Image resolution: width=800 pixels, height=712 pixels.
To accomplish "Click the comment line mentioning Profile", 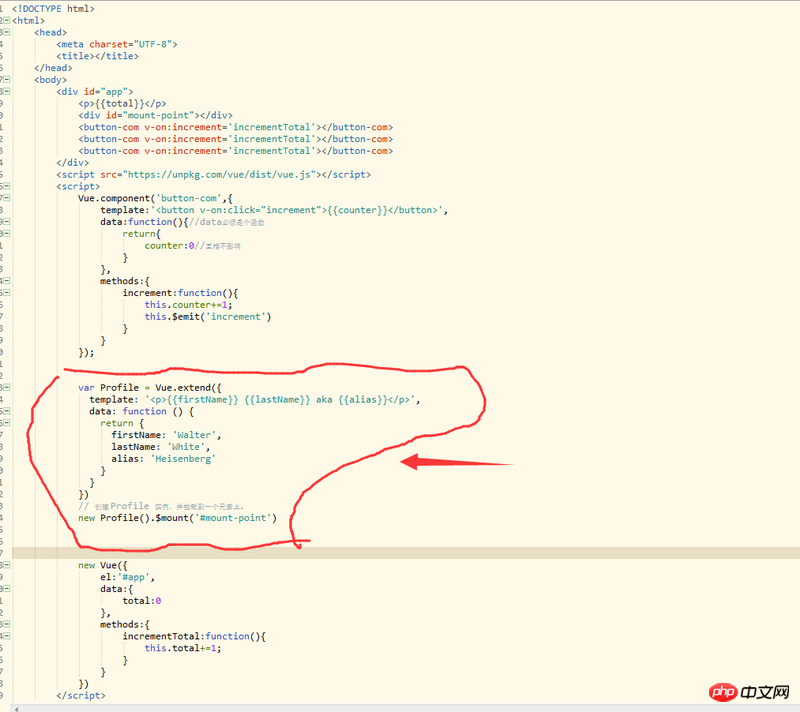I will point(161,506).
